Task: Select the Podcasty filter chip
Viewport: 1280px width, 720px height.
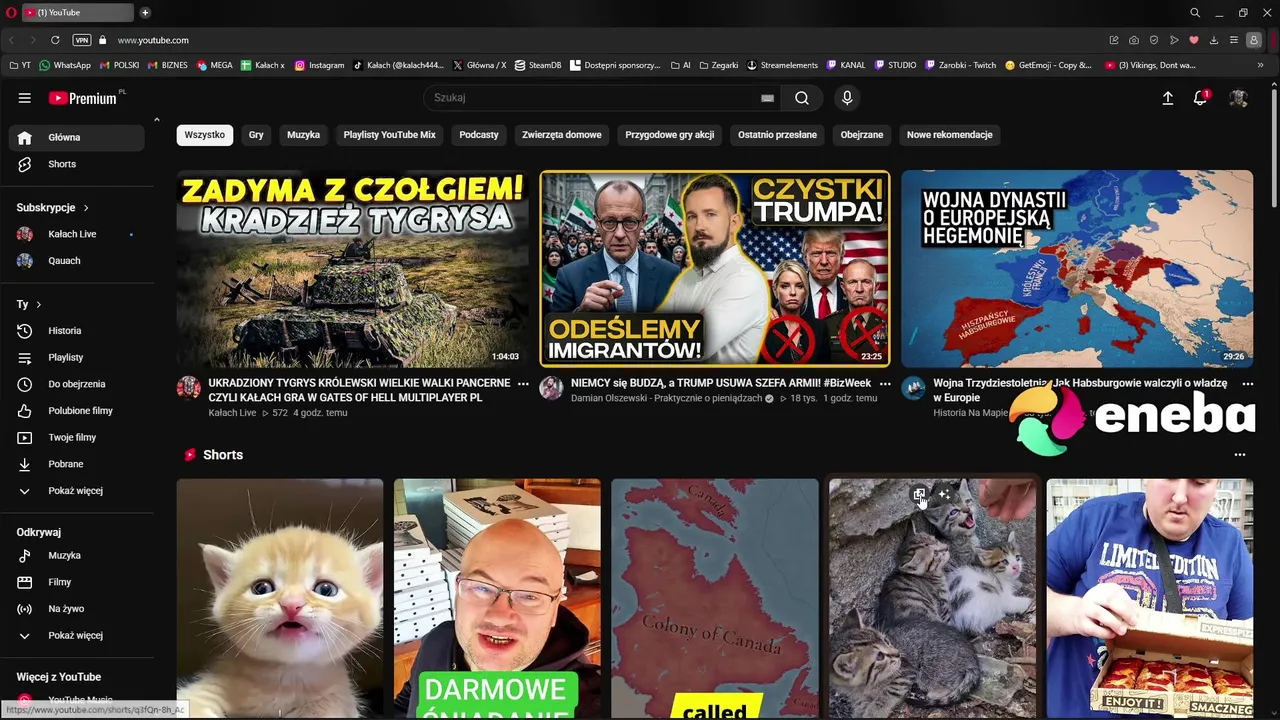Action: point(479,135)
